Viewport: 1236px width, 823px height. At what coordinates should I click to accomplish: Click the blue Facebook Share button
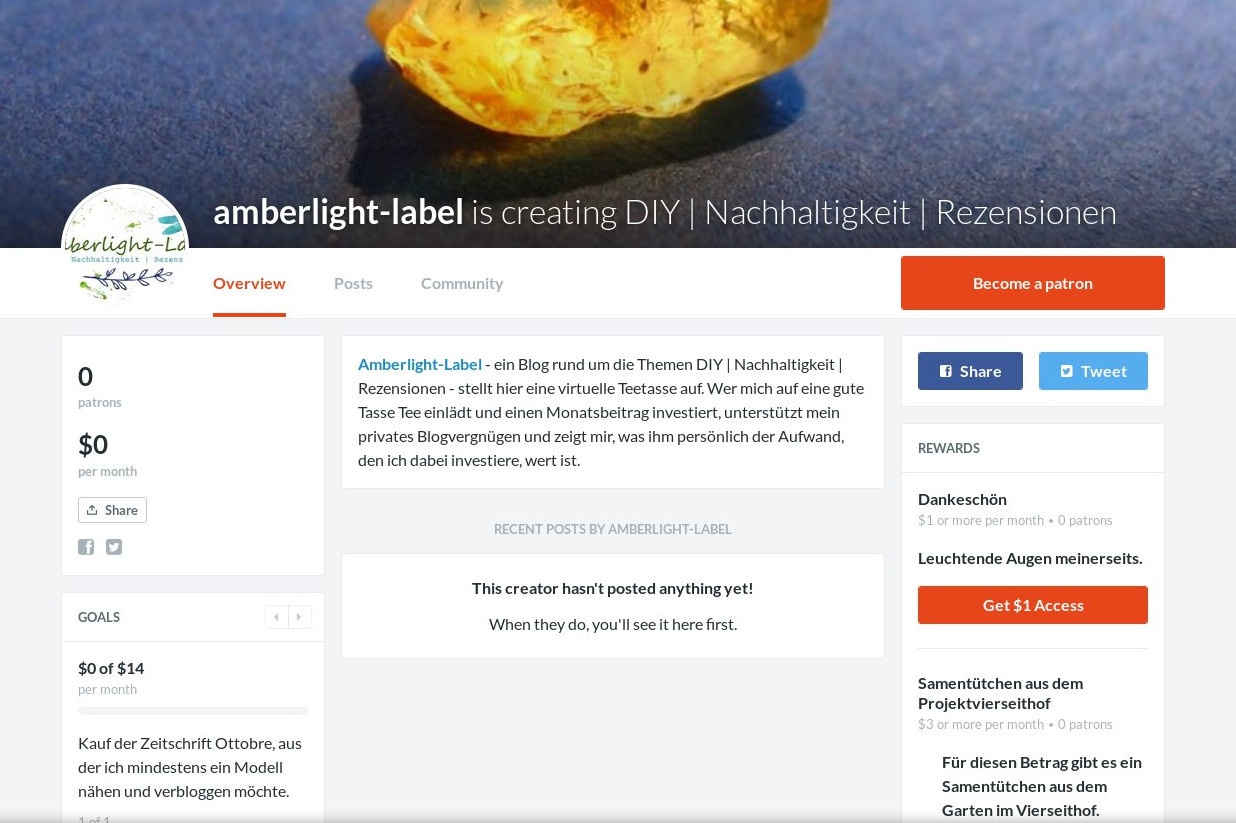(x=970, y=371)
